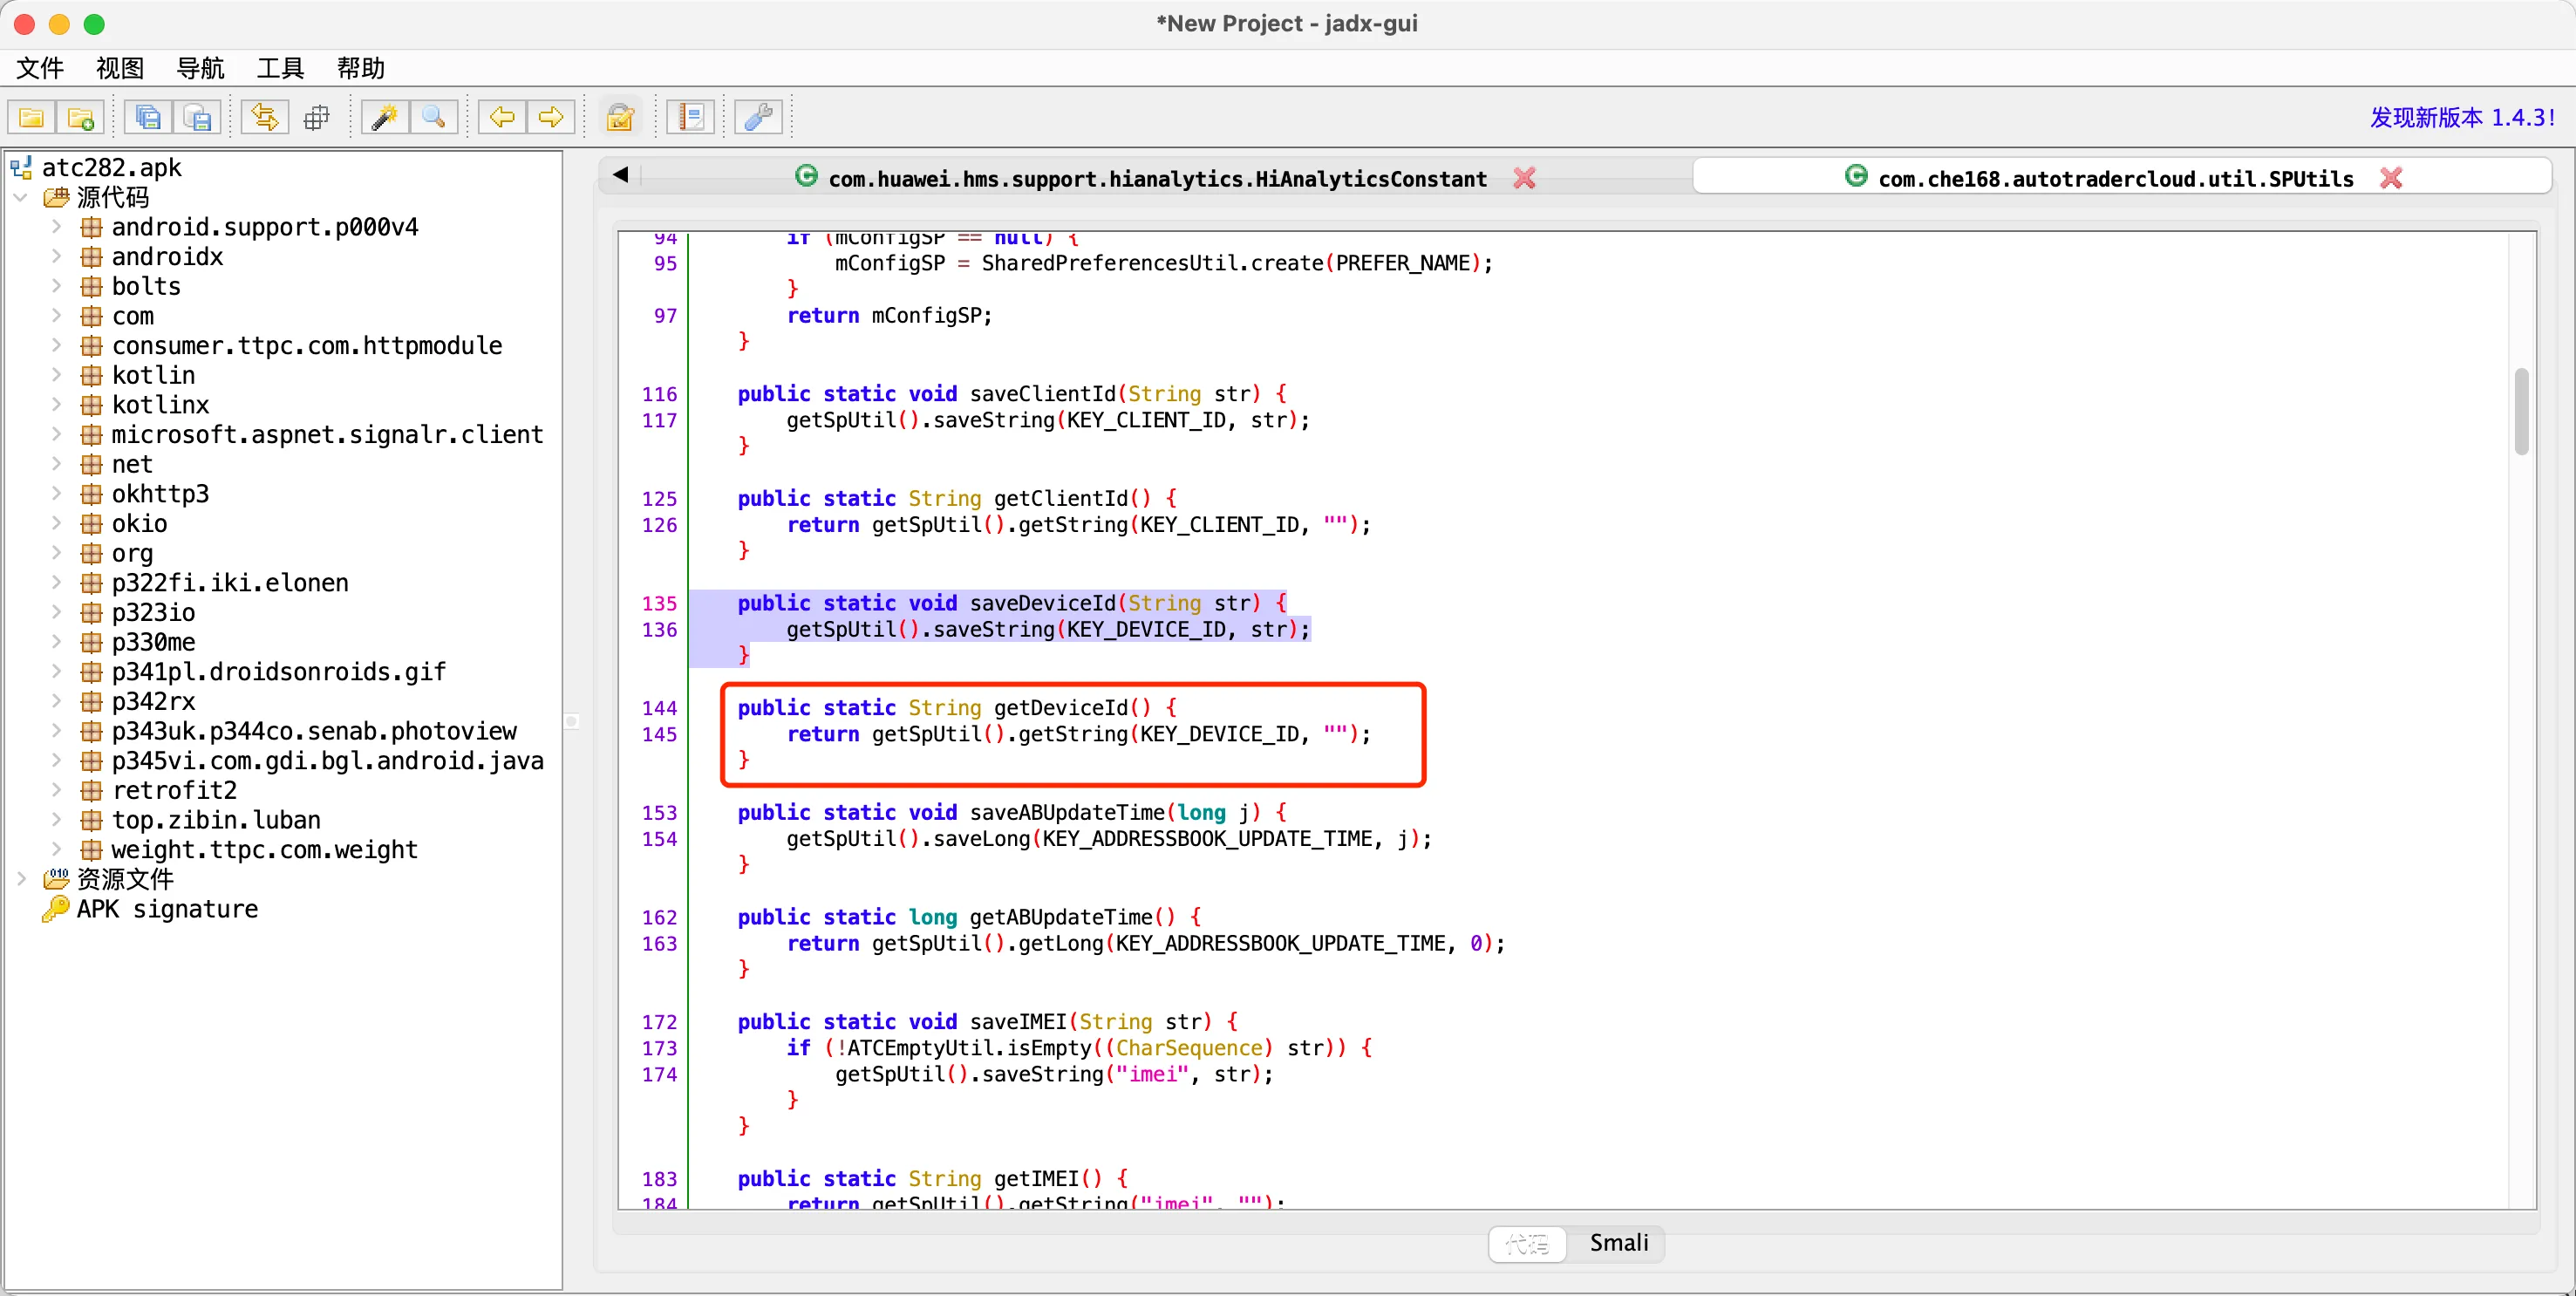Open preferences wrench icon
Viewport: 2576px width, 1296px height.
coord(758,118)
